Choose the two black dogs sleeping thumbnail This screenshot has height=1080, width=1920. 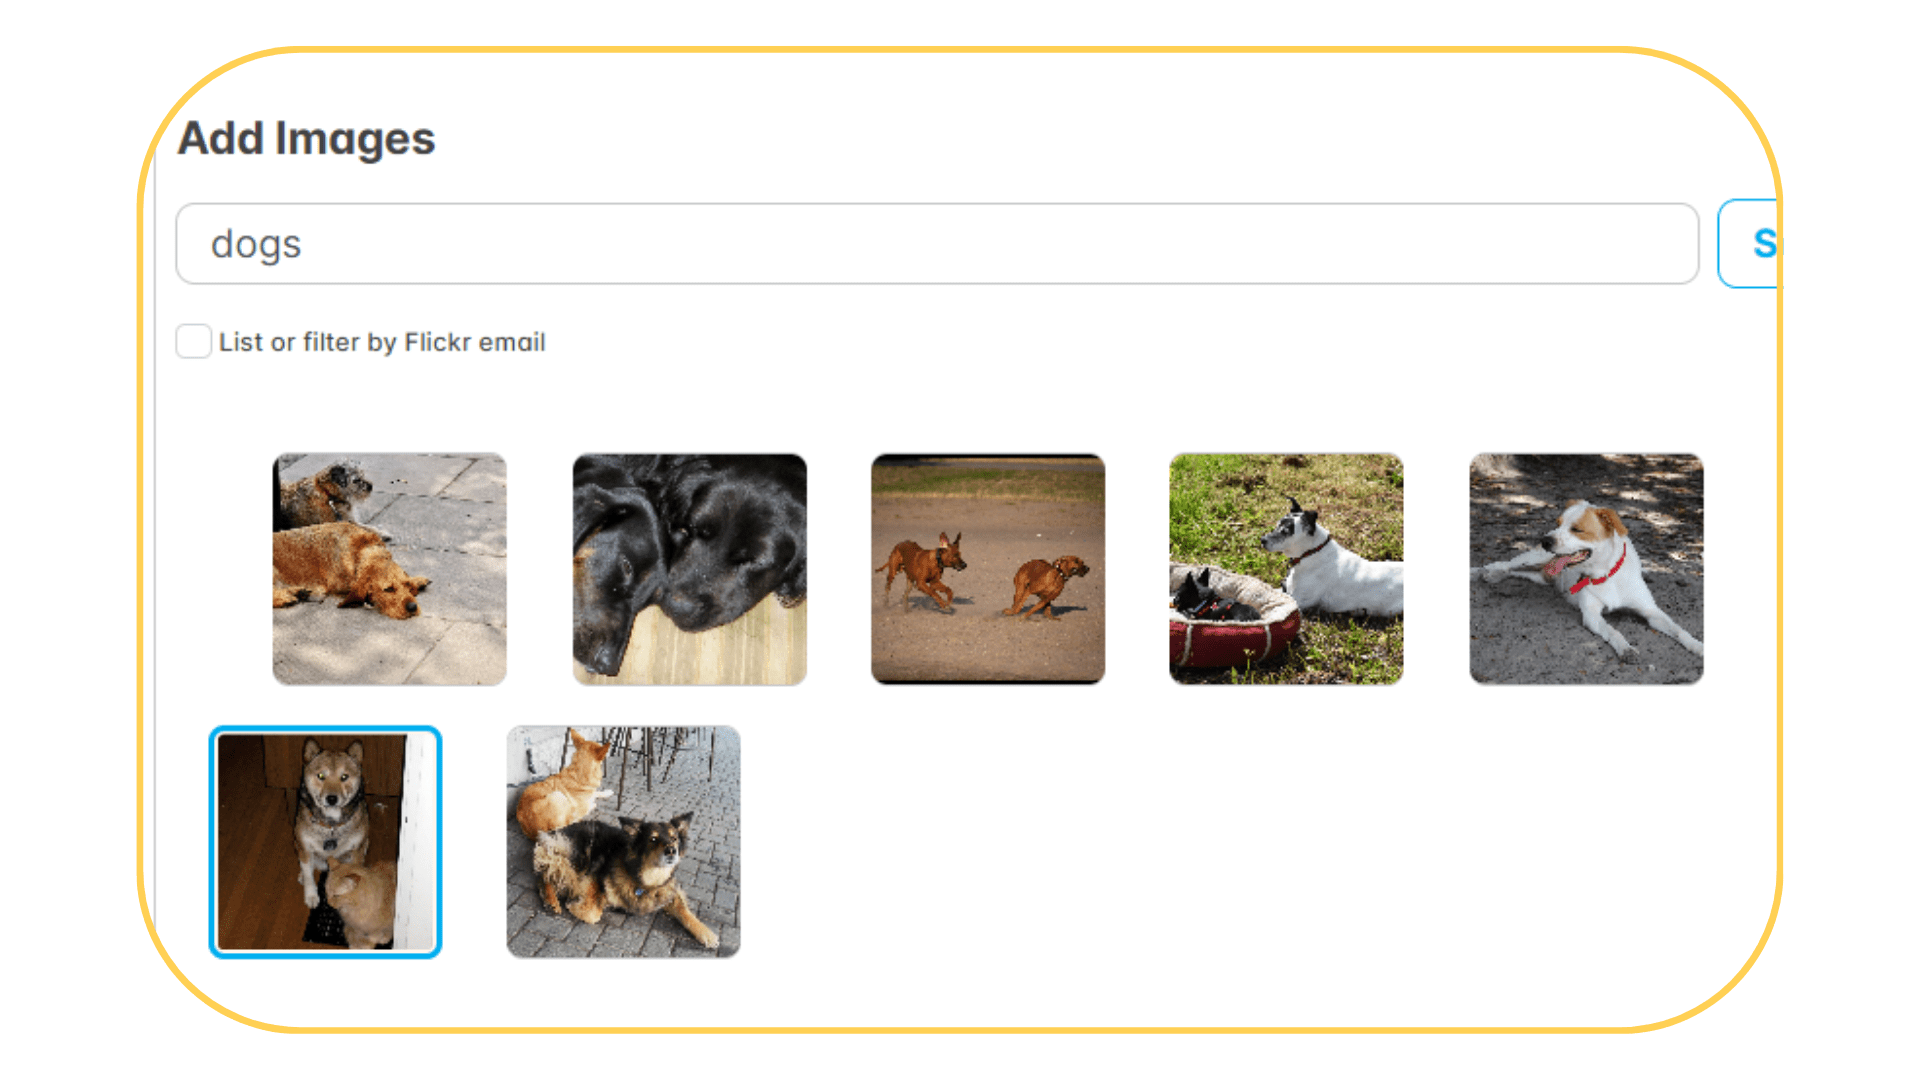(690, 569)
